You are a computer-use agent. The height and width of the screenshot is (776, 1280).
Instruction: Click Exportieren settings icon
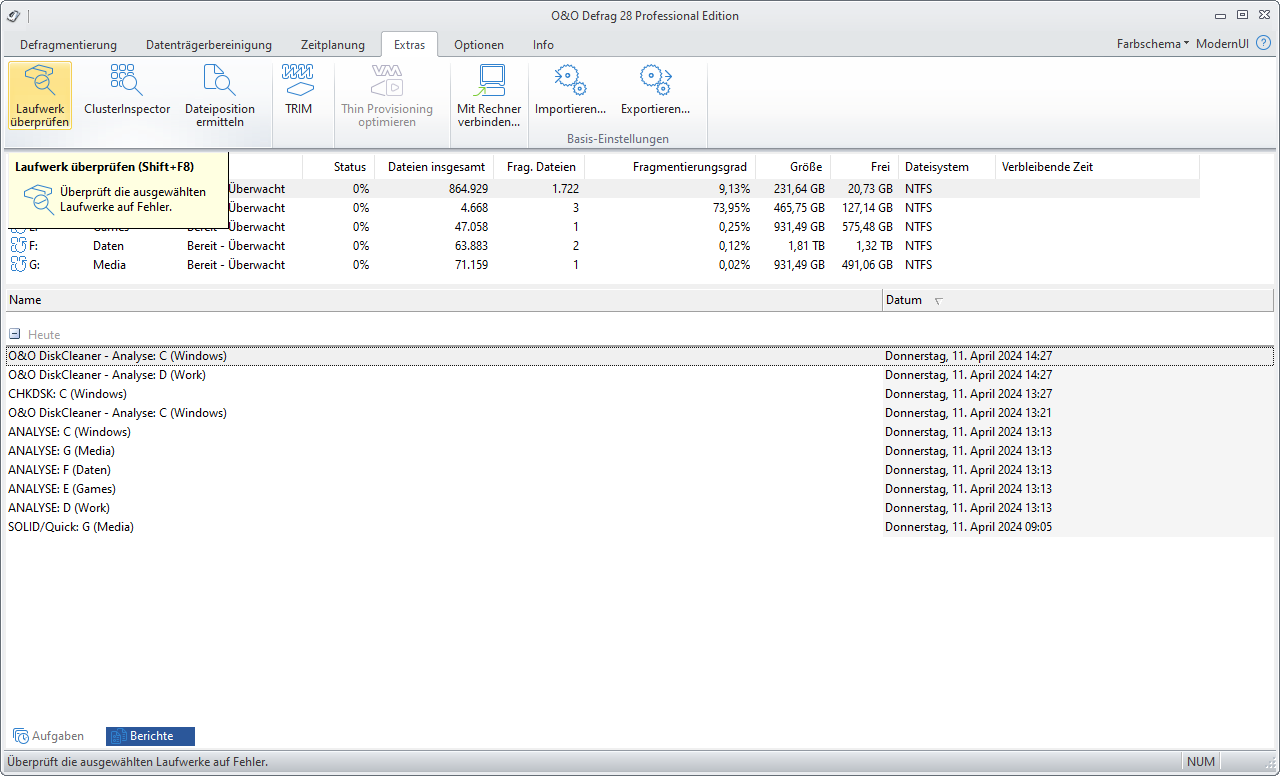pos(655,90)
